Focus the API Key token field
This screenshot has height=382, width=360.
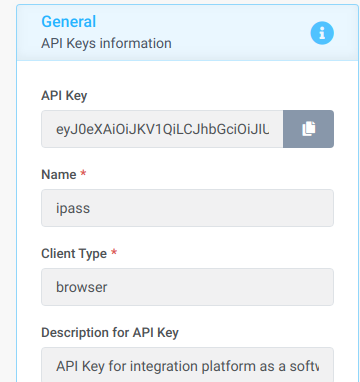point(162,129)
